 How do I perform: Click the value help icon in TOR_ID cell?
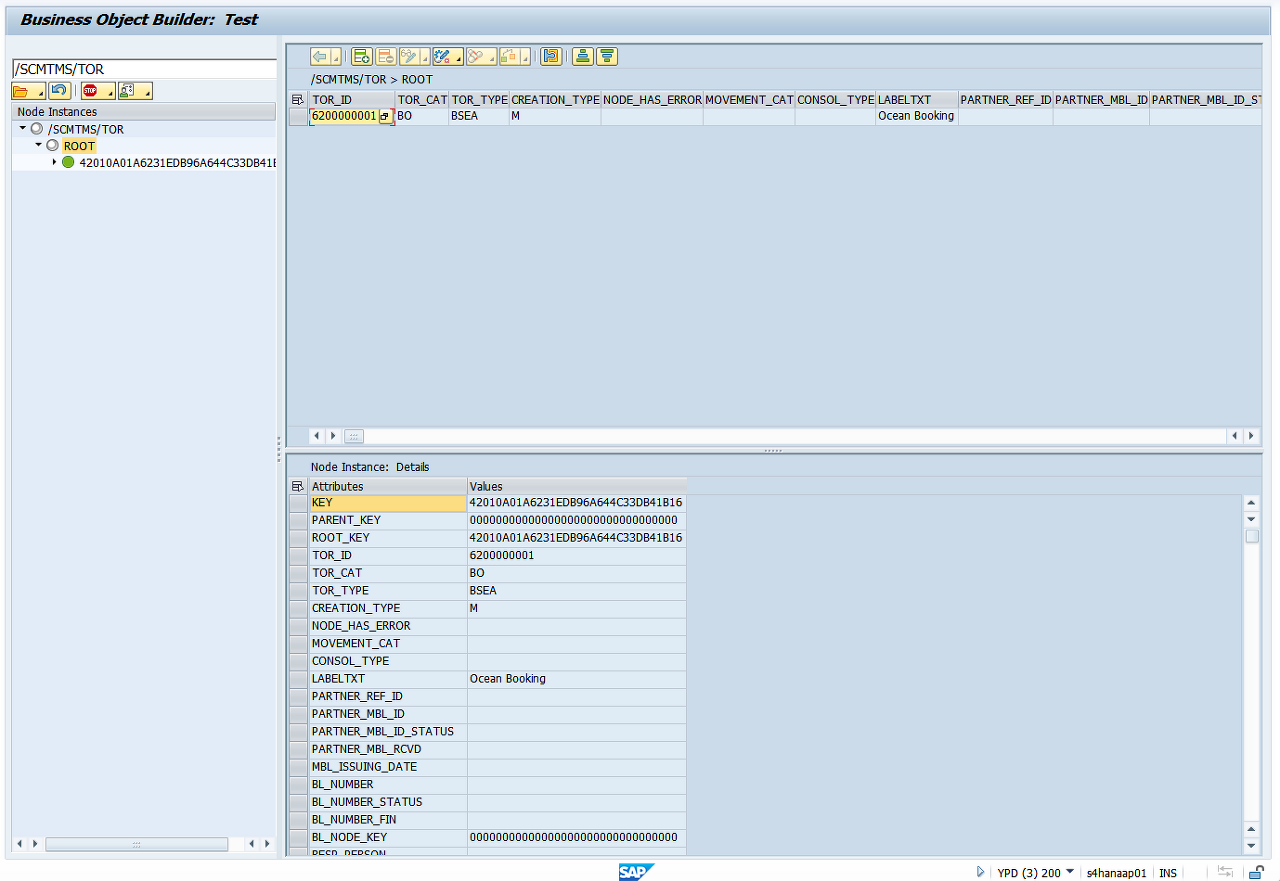click(385, 117)
